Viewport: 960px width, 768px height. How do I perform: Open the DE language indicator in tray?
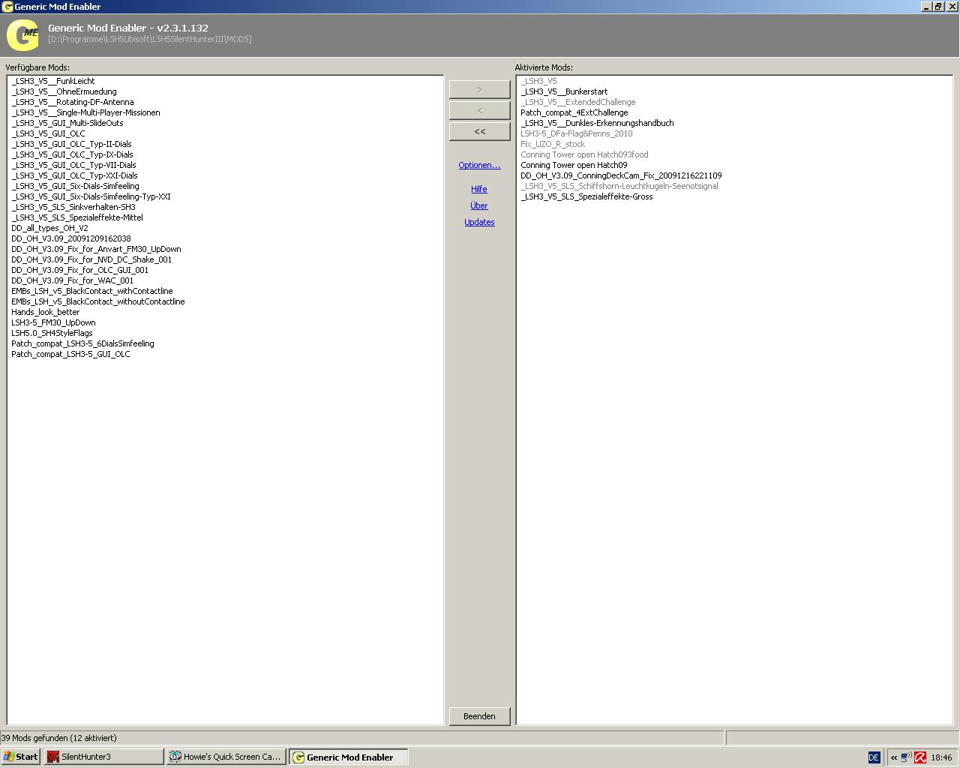point(874,758)
